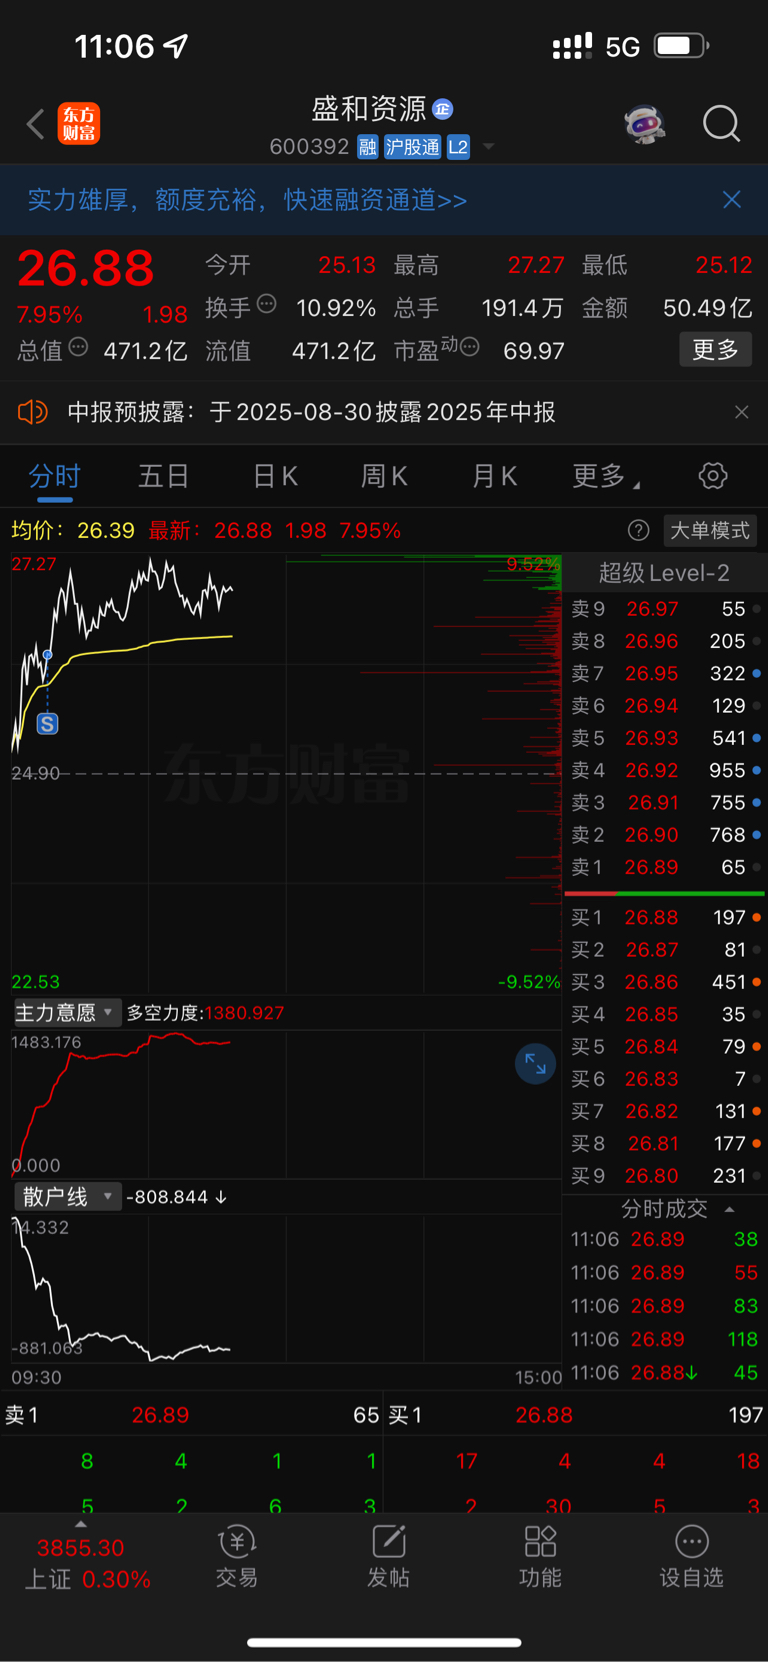Select the 卖9 26.97 order row
This screenshot has width=768, height=1662.
point(665,609)
